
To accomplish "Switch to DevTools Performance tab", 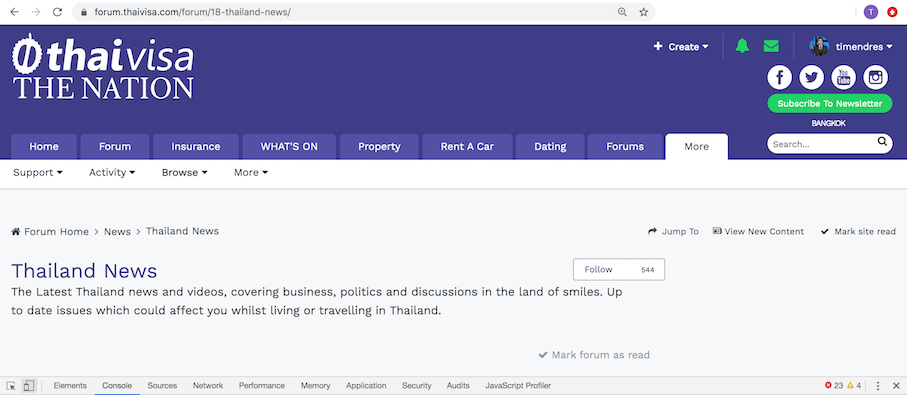I will (x=262, y=386).
